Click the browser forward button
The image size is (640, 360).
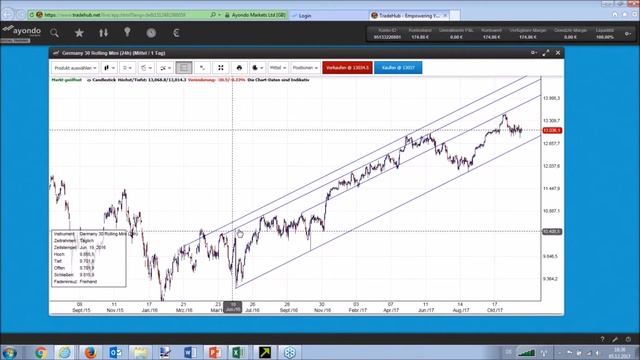pyautogui.click(x=21, y=15)
